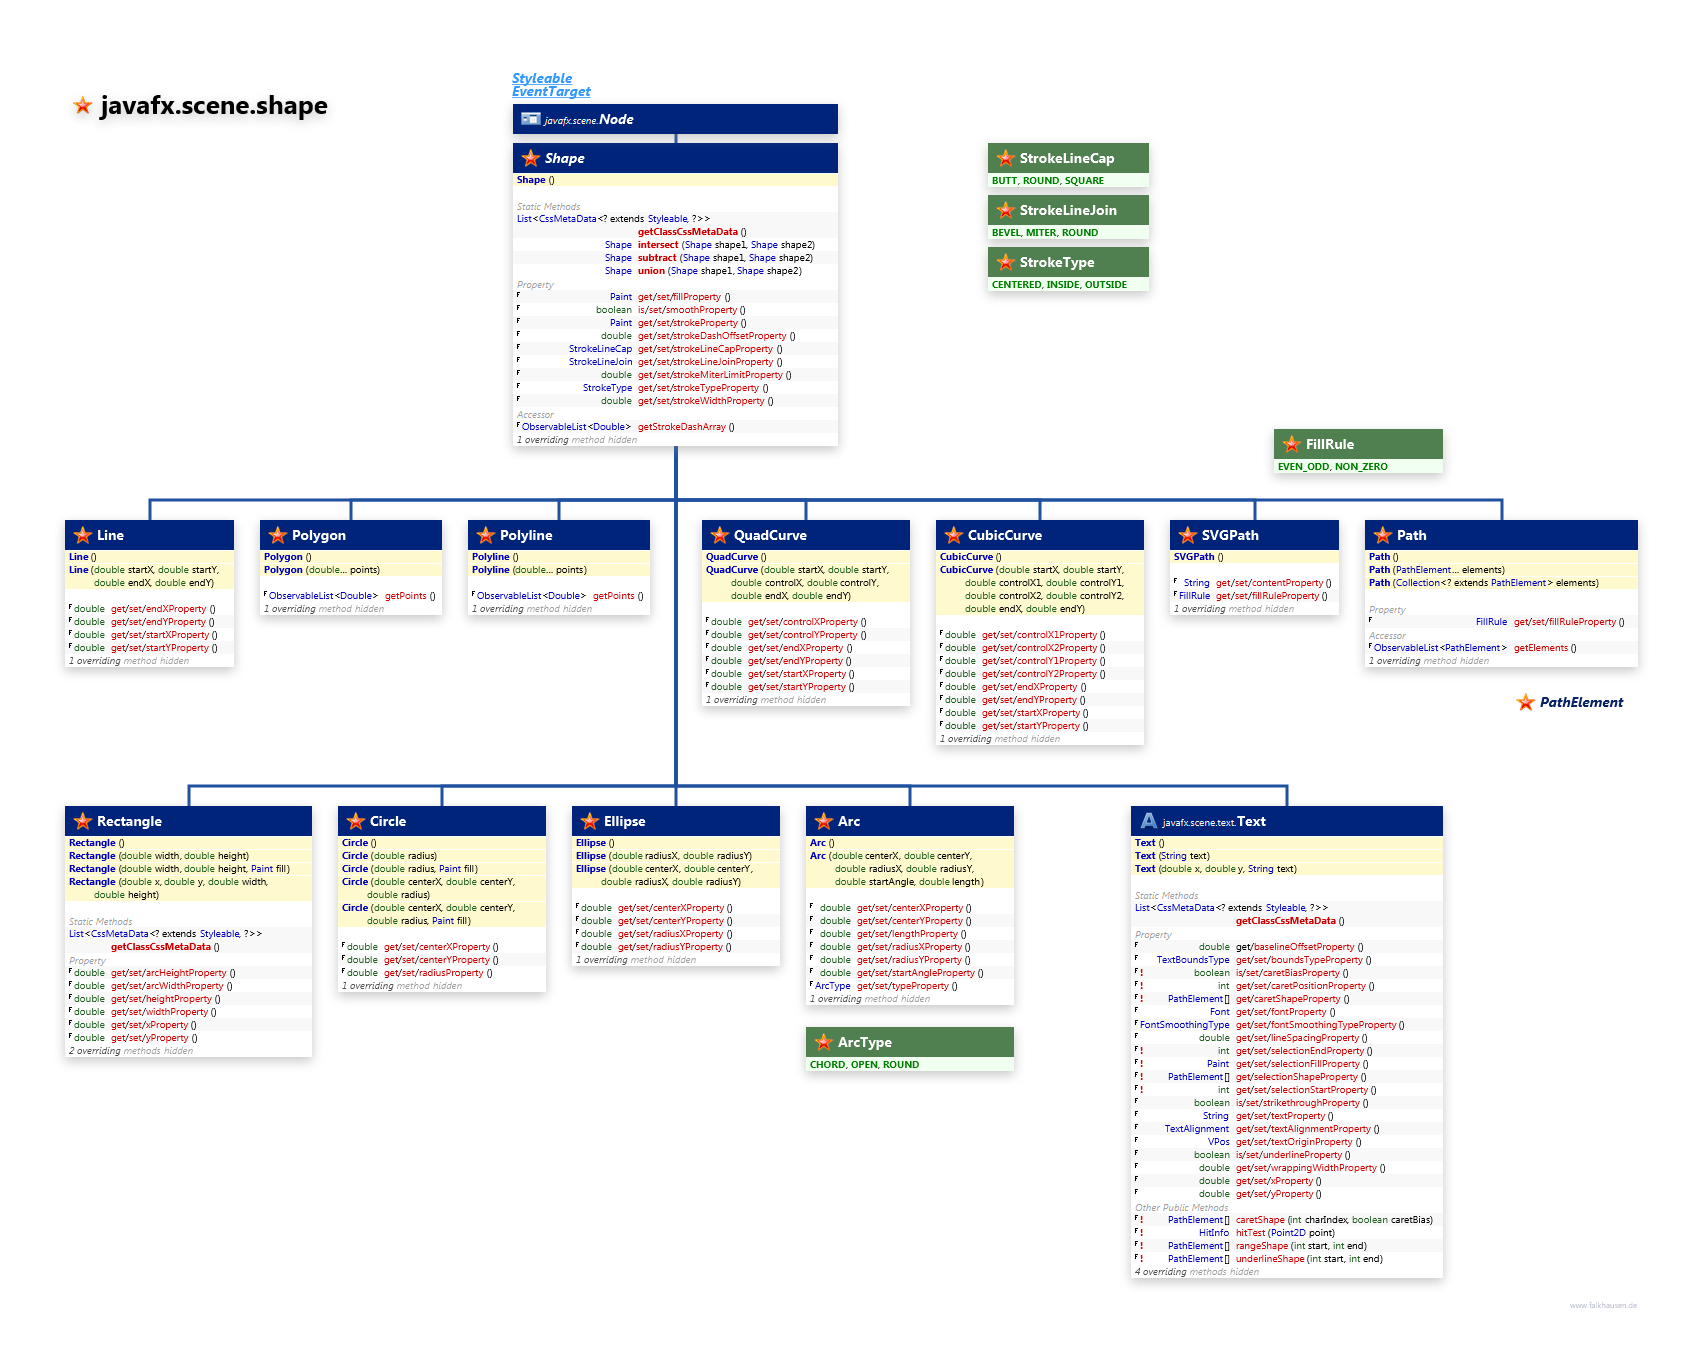Open the EventTarget interface link
Screen dimensions: 1694x1351
coord(551,91)
